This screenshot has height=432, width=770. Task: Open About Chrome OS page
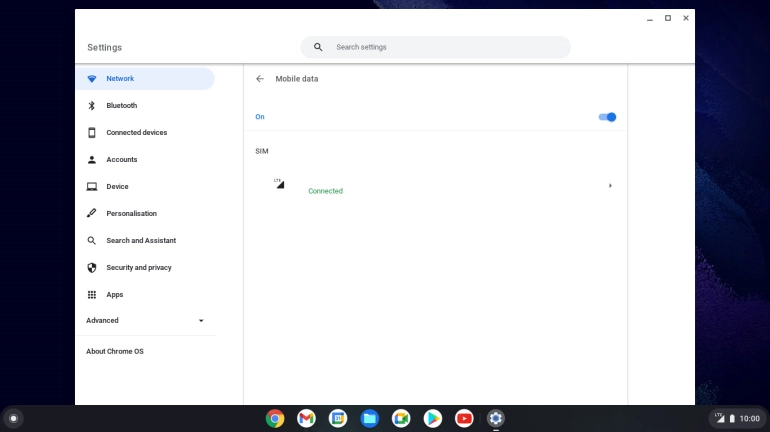coord(115,352)
